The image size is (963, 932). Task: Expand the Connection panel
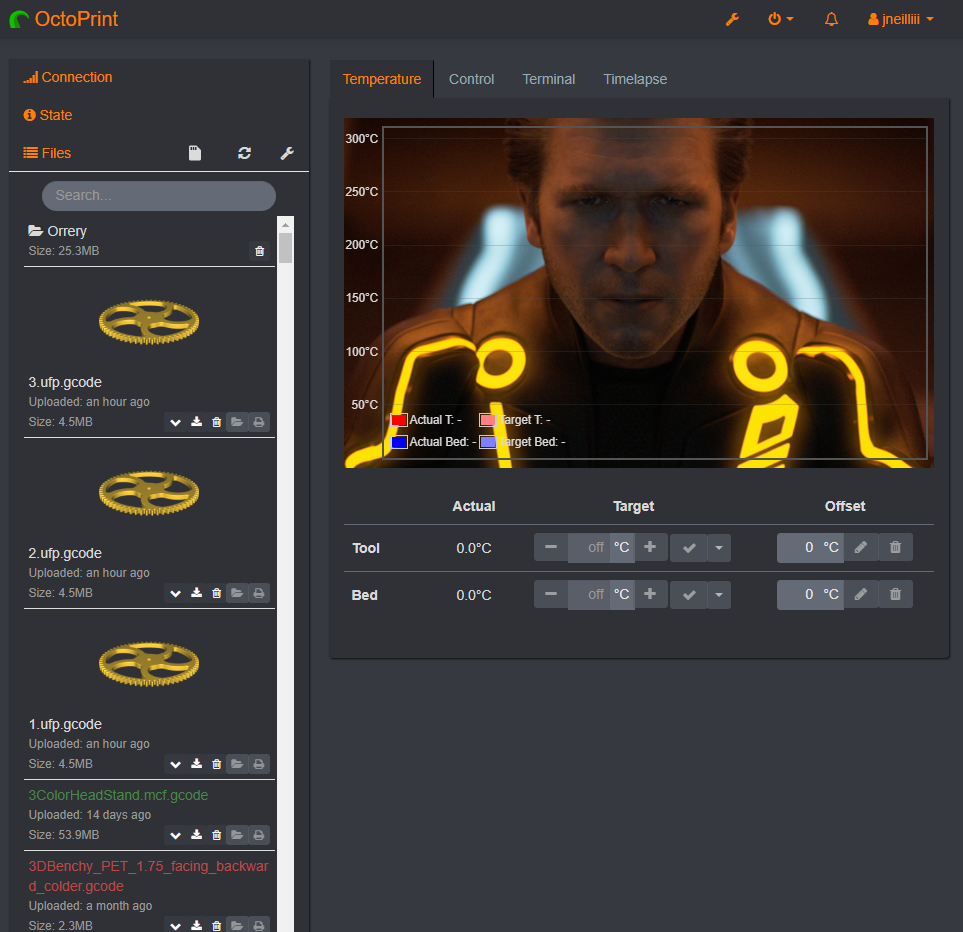[68, 77]
